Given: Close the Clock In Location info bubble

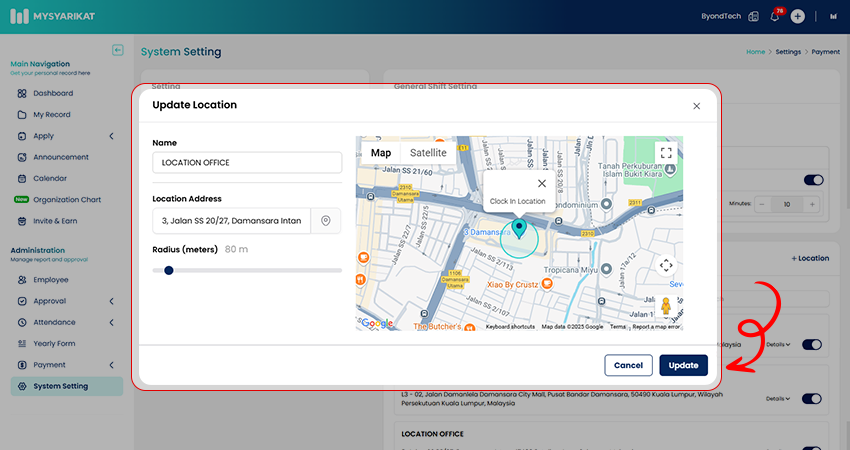Looking at the screenshot, I should click(x=542, y=183).
